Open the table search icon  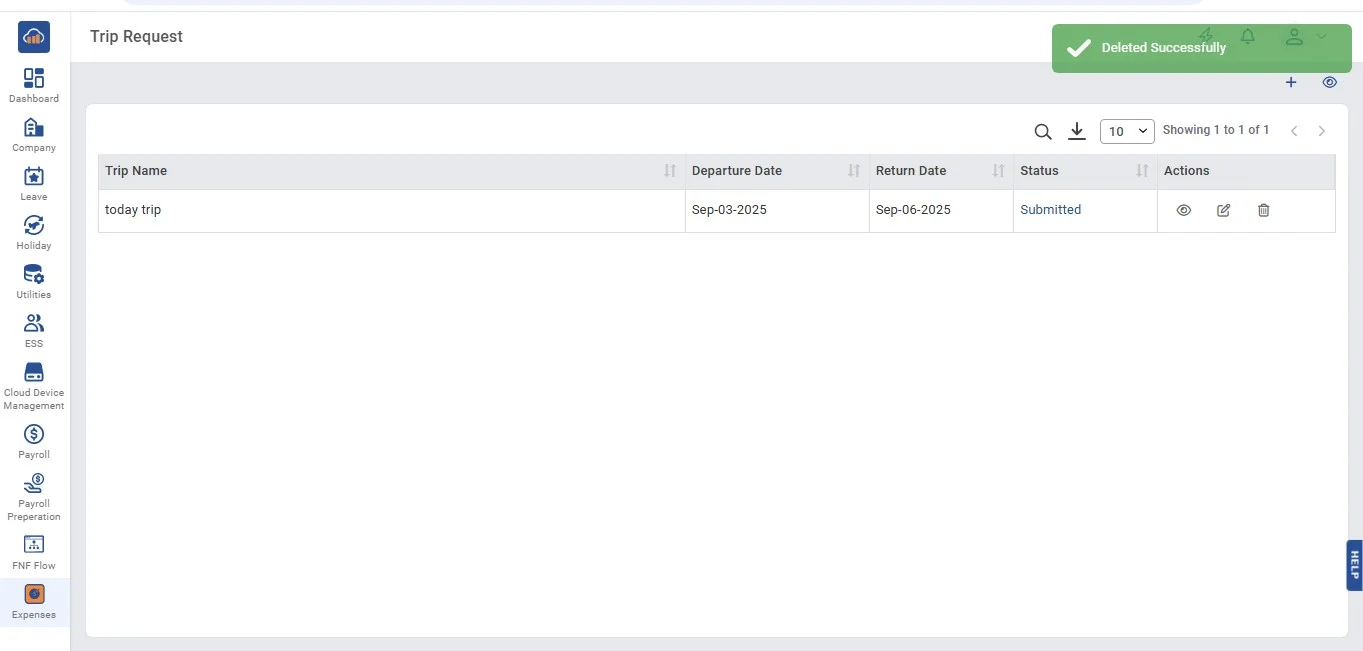coord(1042,131)
